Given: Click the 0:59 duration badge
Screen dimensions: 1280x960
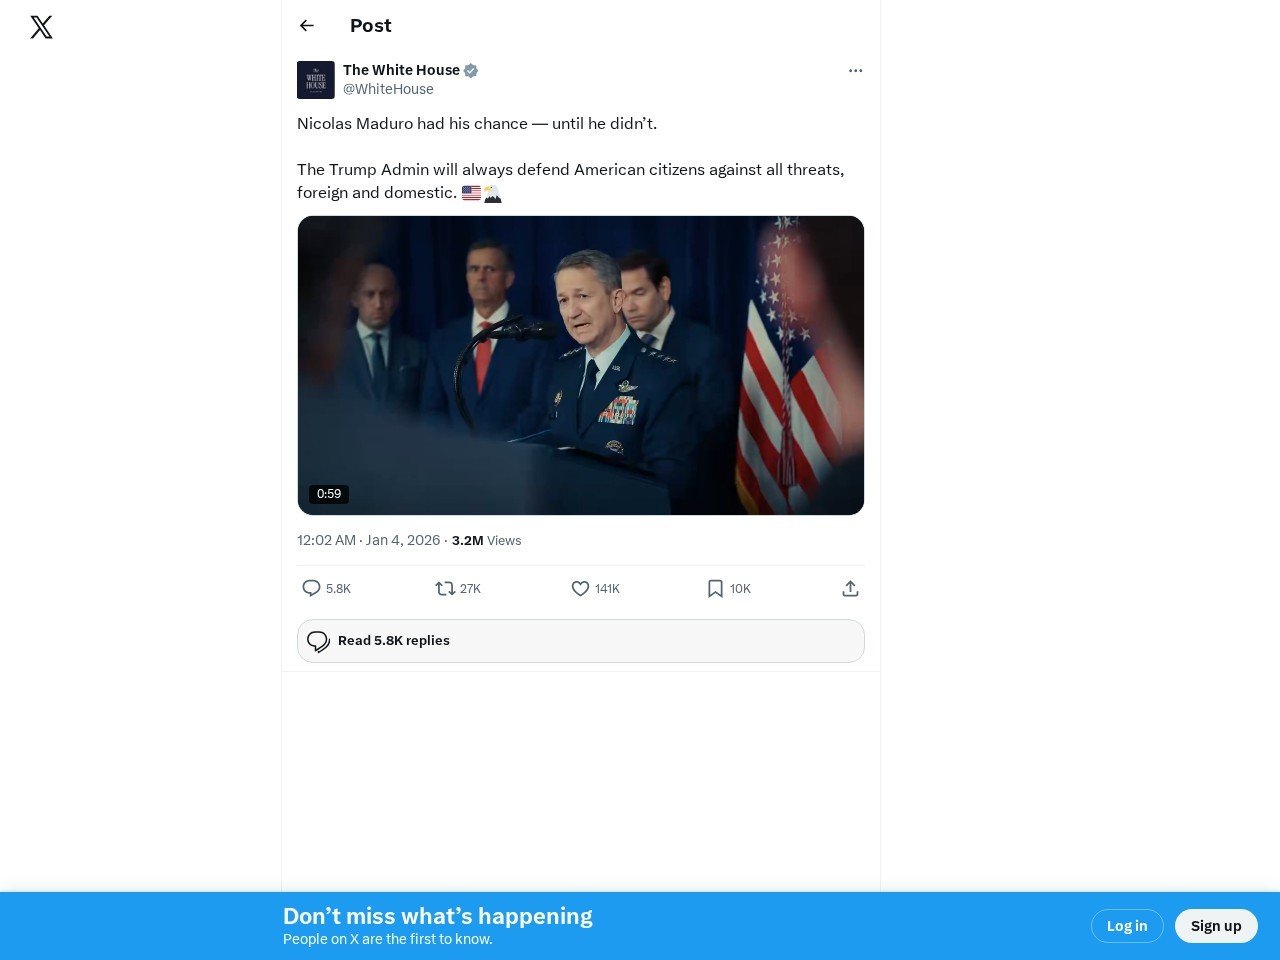Looking at the screenshot, I should click(329, 494).
